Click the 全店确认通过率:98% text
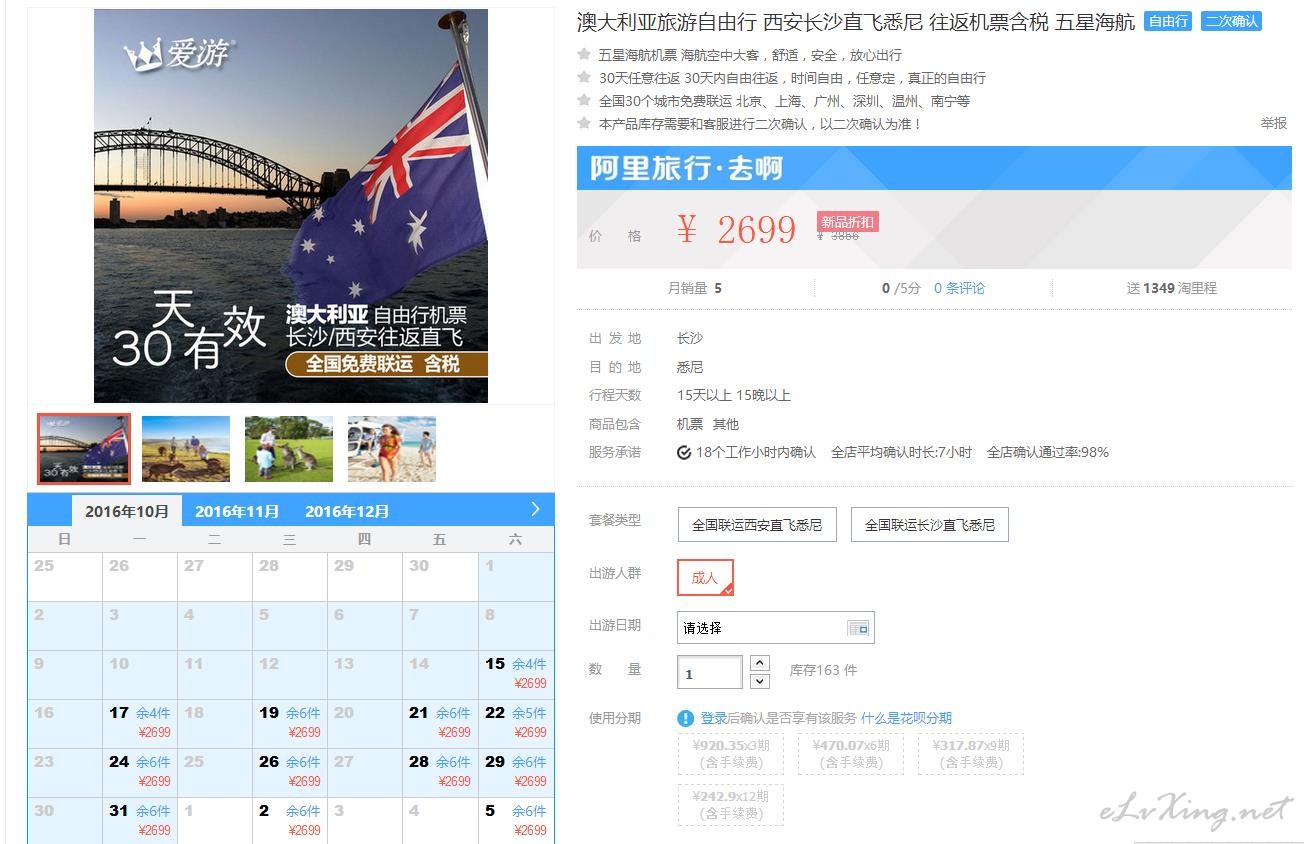 point(1048,452)
